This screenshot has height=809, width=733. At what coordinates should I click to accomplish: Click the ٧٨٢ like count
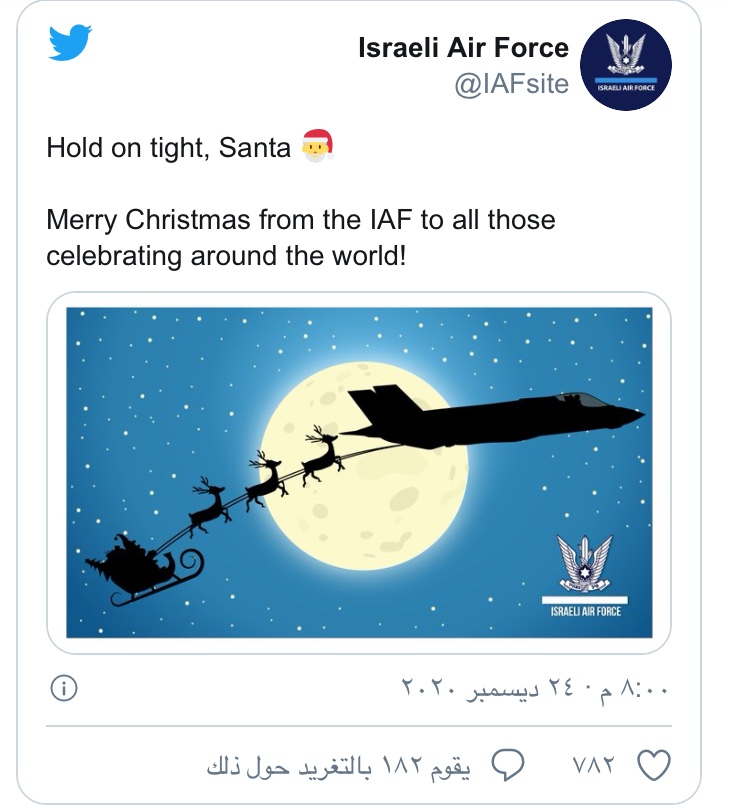click(x=599, y=767)
